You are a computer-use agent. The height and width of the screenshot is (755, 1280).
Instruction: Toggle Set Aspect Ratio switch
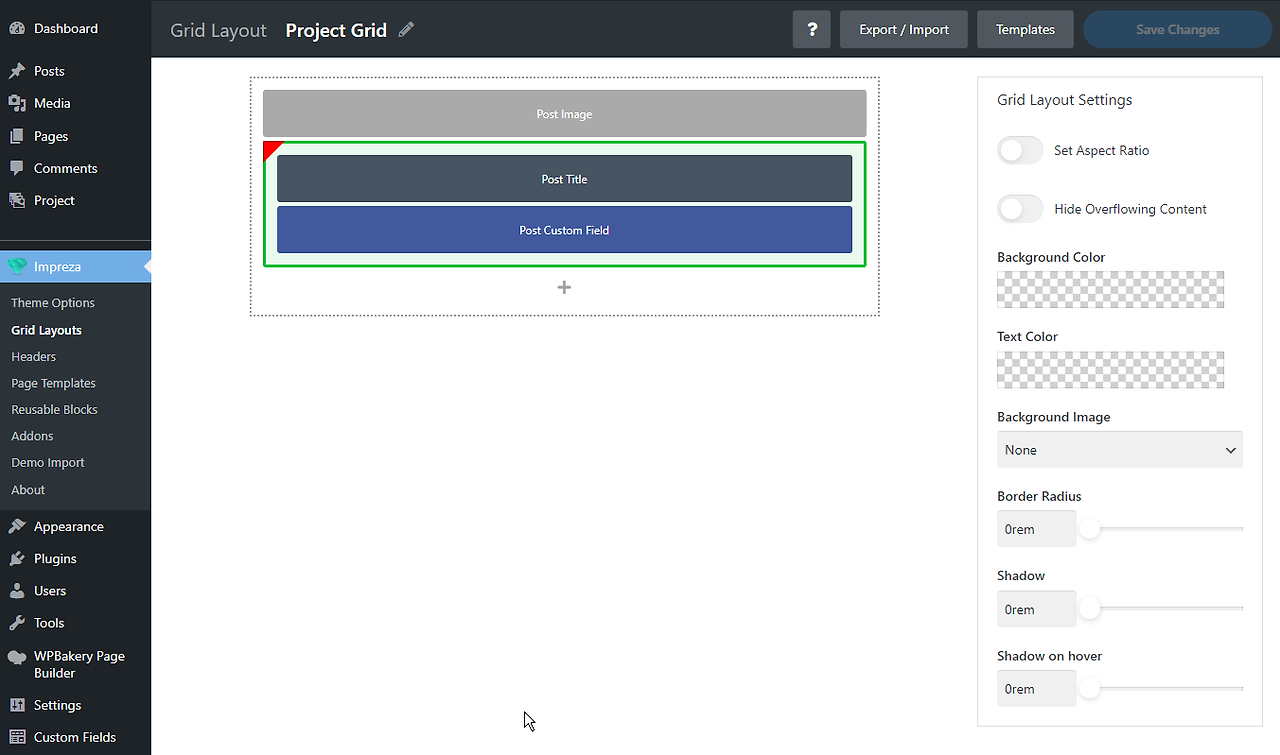(1021, 150)
